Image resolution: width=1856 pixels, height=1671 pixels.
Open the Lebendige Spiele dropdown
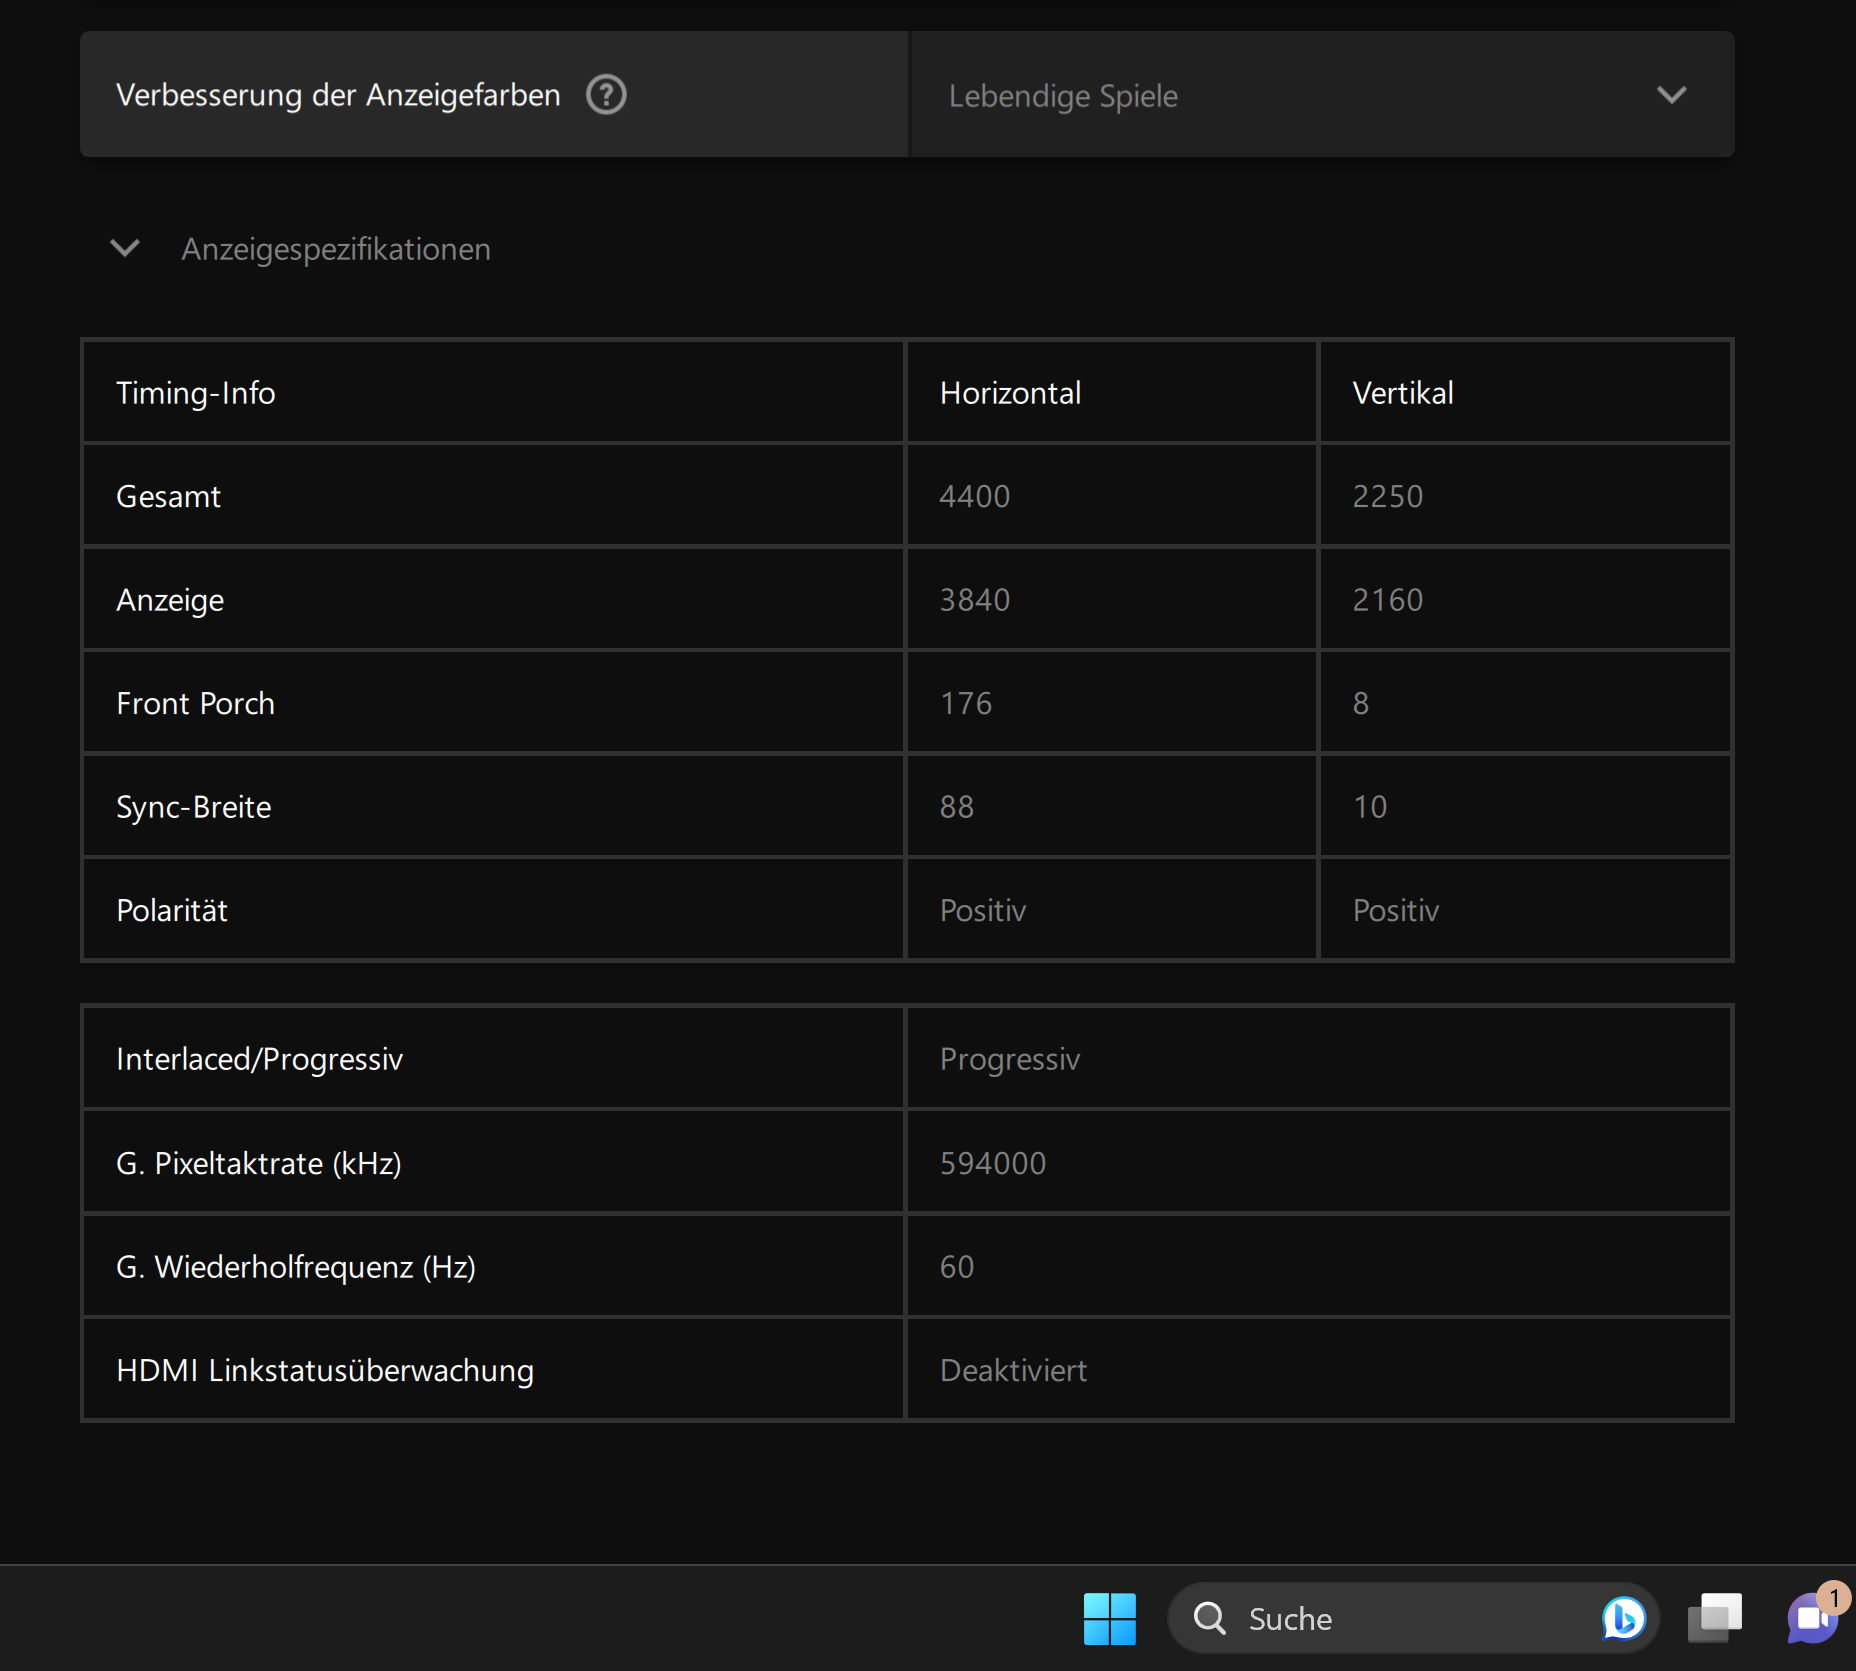point(1322,95)
